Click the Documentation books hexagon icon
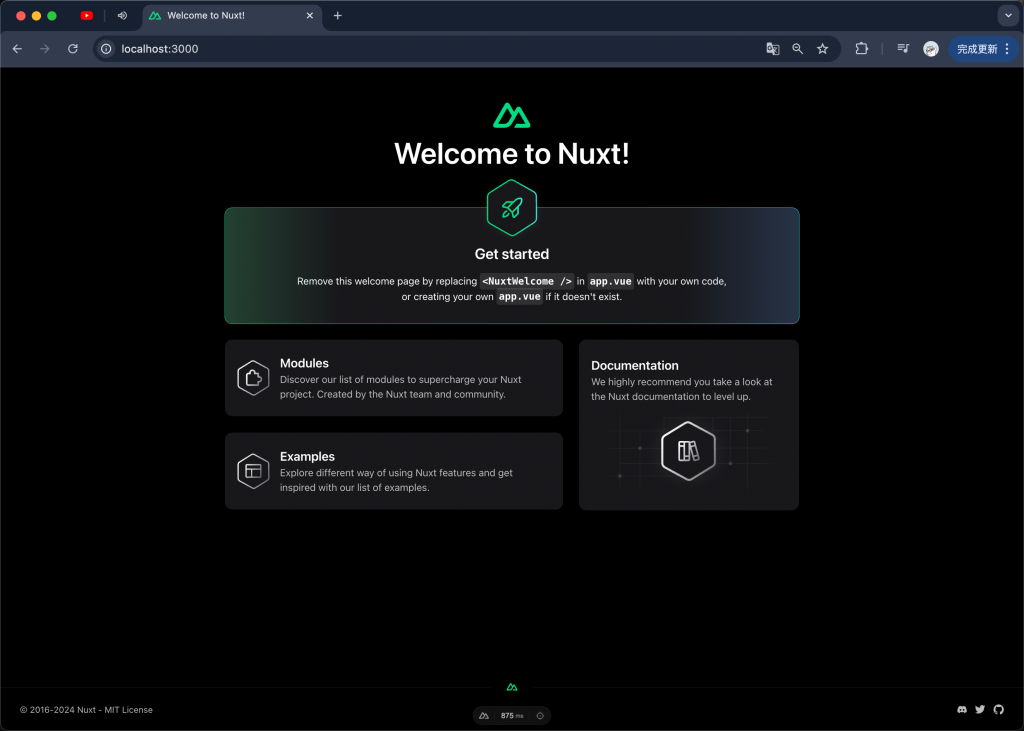The height and width of the screenshot is (731, 1024). coord(688,451)
